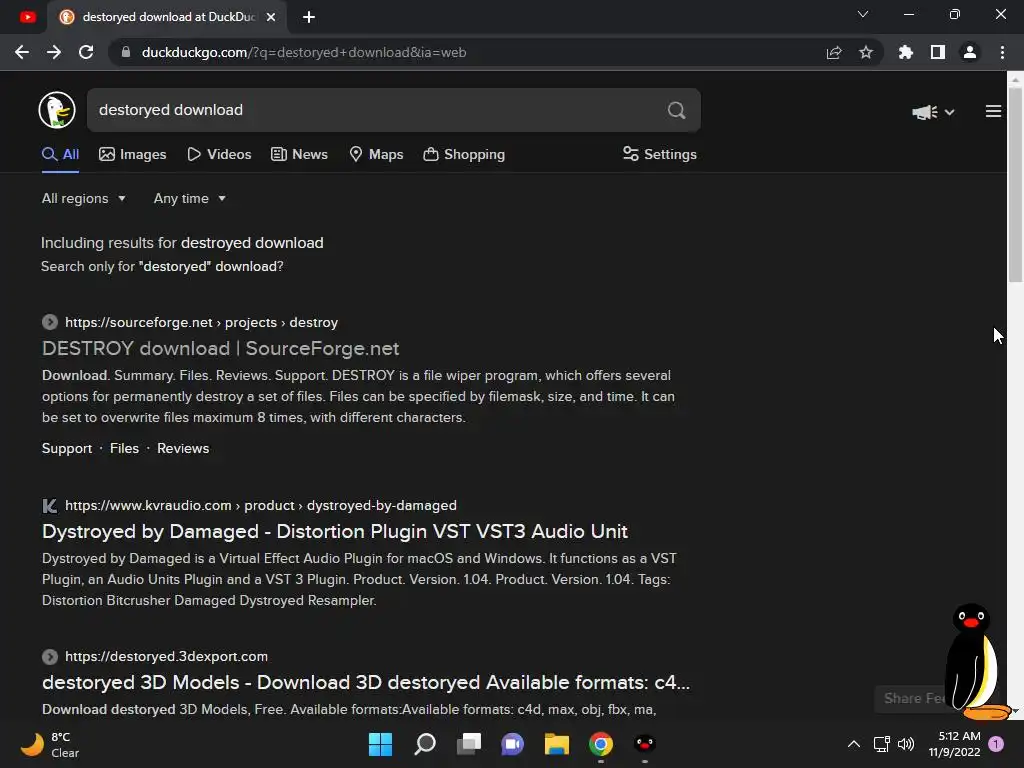This screenshot has width=1024, height=768.
Task: Open the weather widget showing 8°C Clear
Action: 51,744
